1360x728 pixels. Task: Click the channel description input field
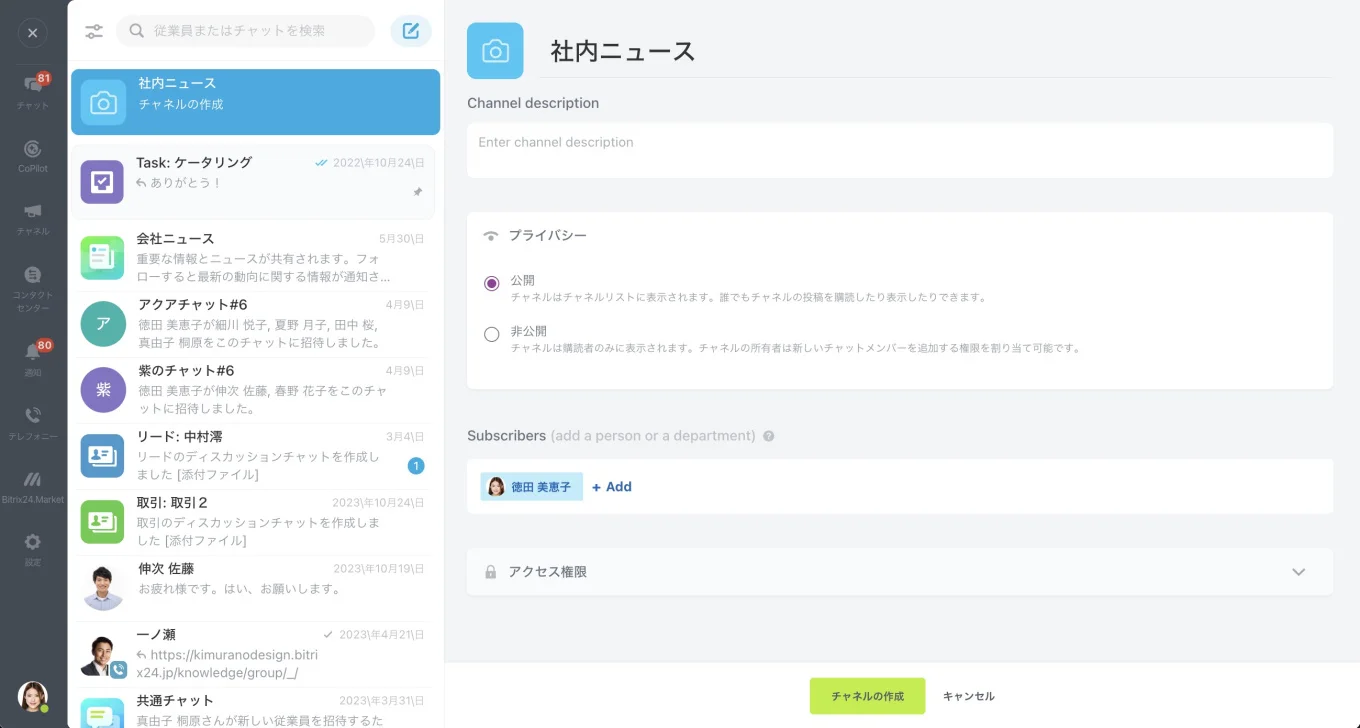[x=900, y=150]
